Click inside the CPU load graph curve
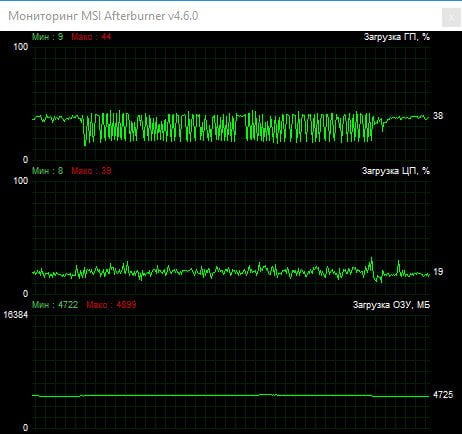Image resolution: width=462 pixels, height=434 pixels. (231, 271)
